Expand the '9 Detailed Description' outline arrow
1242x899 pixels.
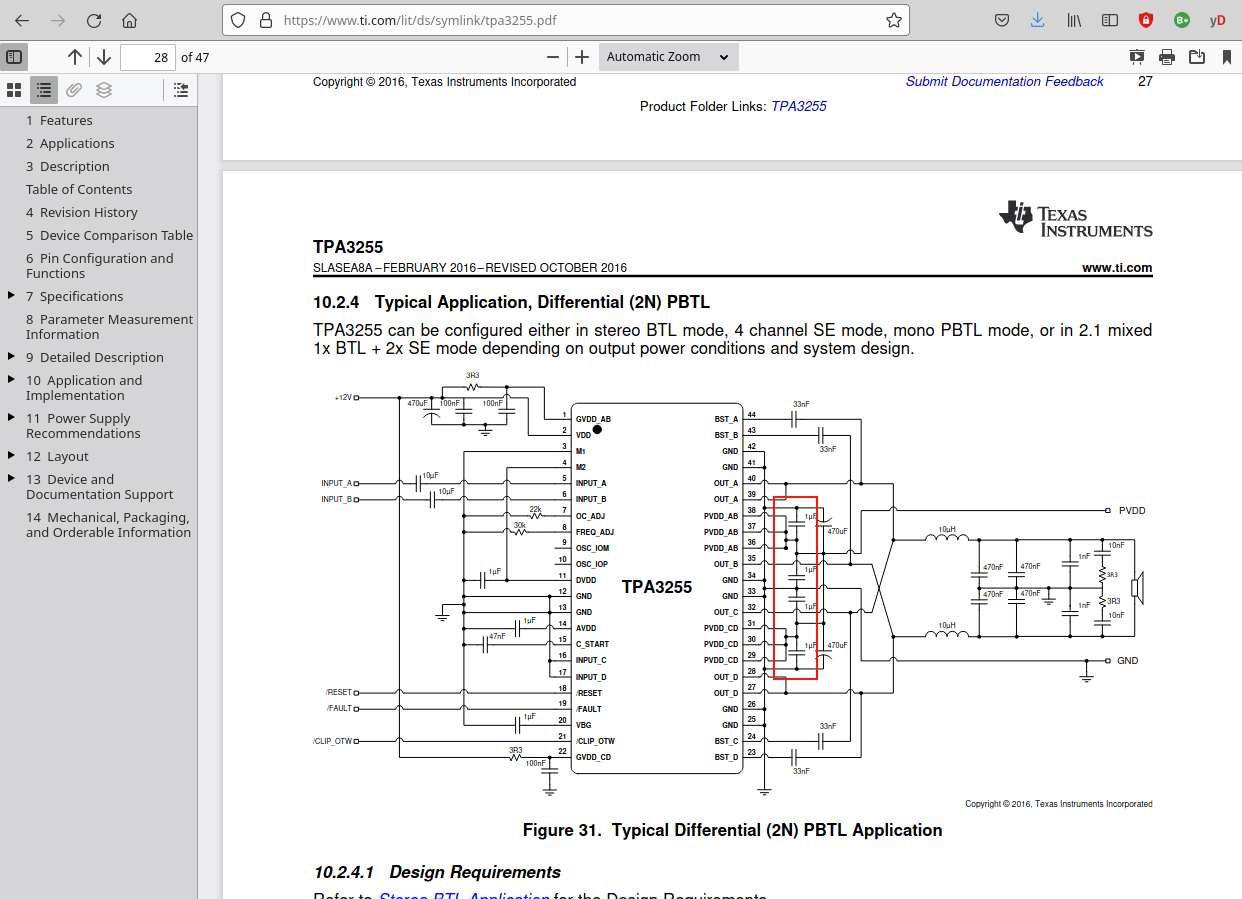[12, 357]
